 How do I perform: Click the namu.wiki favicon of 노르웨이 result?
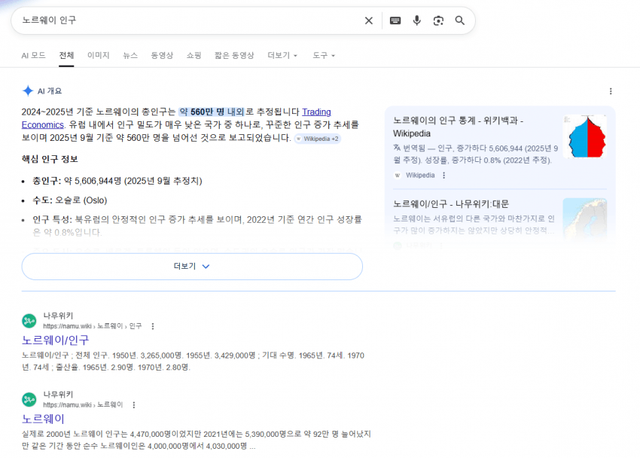30,400
